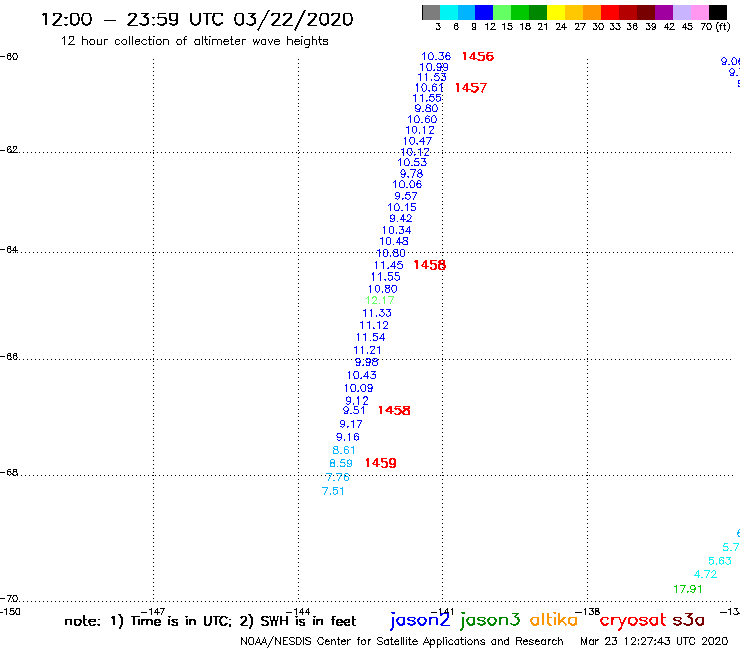The image size is (740, 650).
Task: Select the green jason3 legend label
Action: click(x=490, y=620)
